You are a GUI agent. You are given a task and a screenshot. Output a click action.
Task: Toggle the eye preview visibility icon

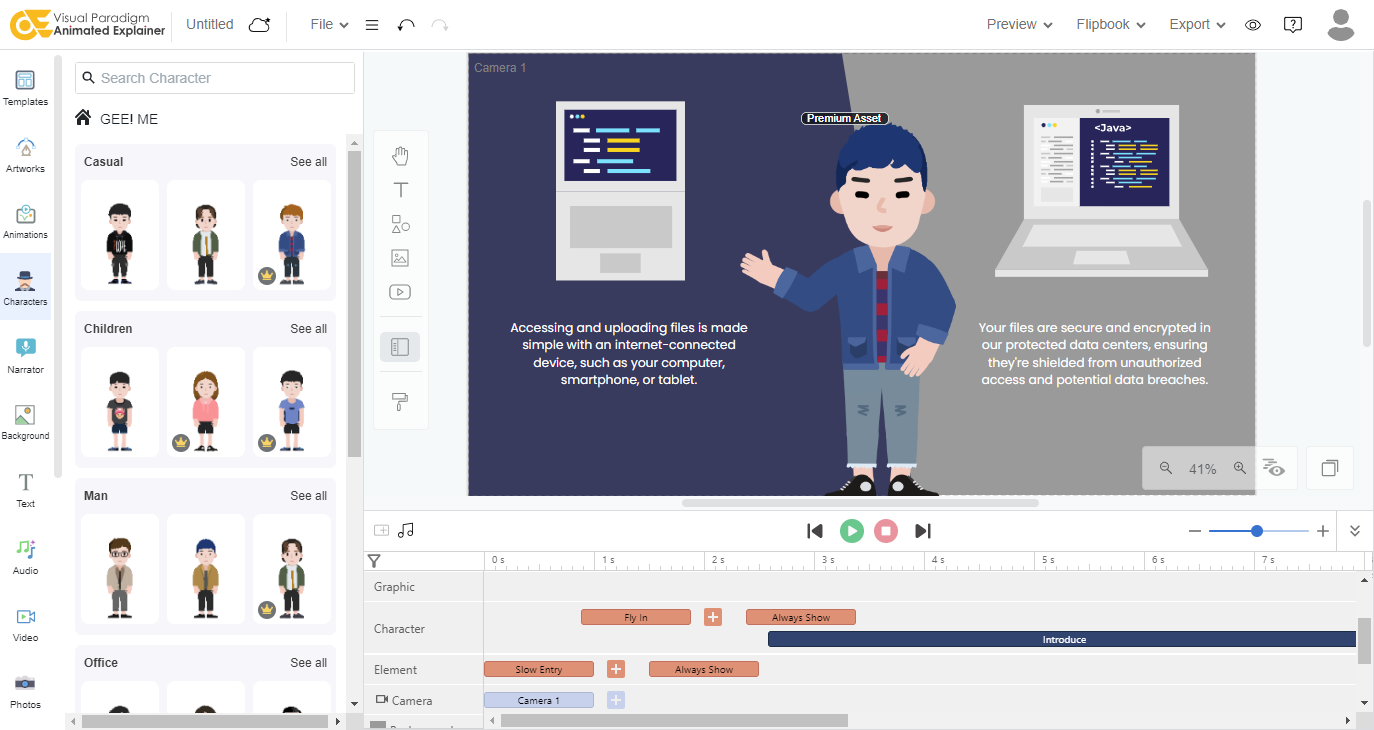(x=1252, y=25)
